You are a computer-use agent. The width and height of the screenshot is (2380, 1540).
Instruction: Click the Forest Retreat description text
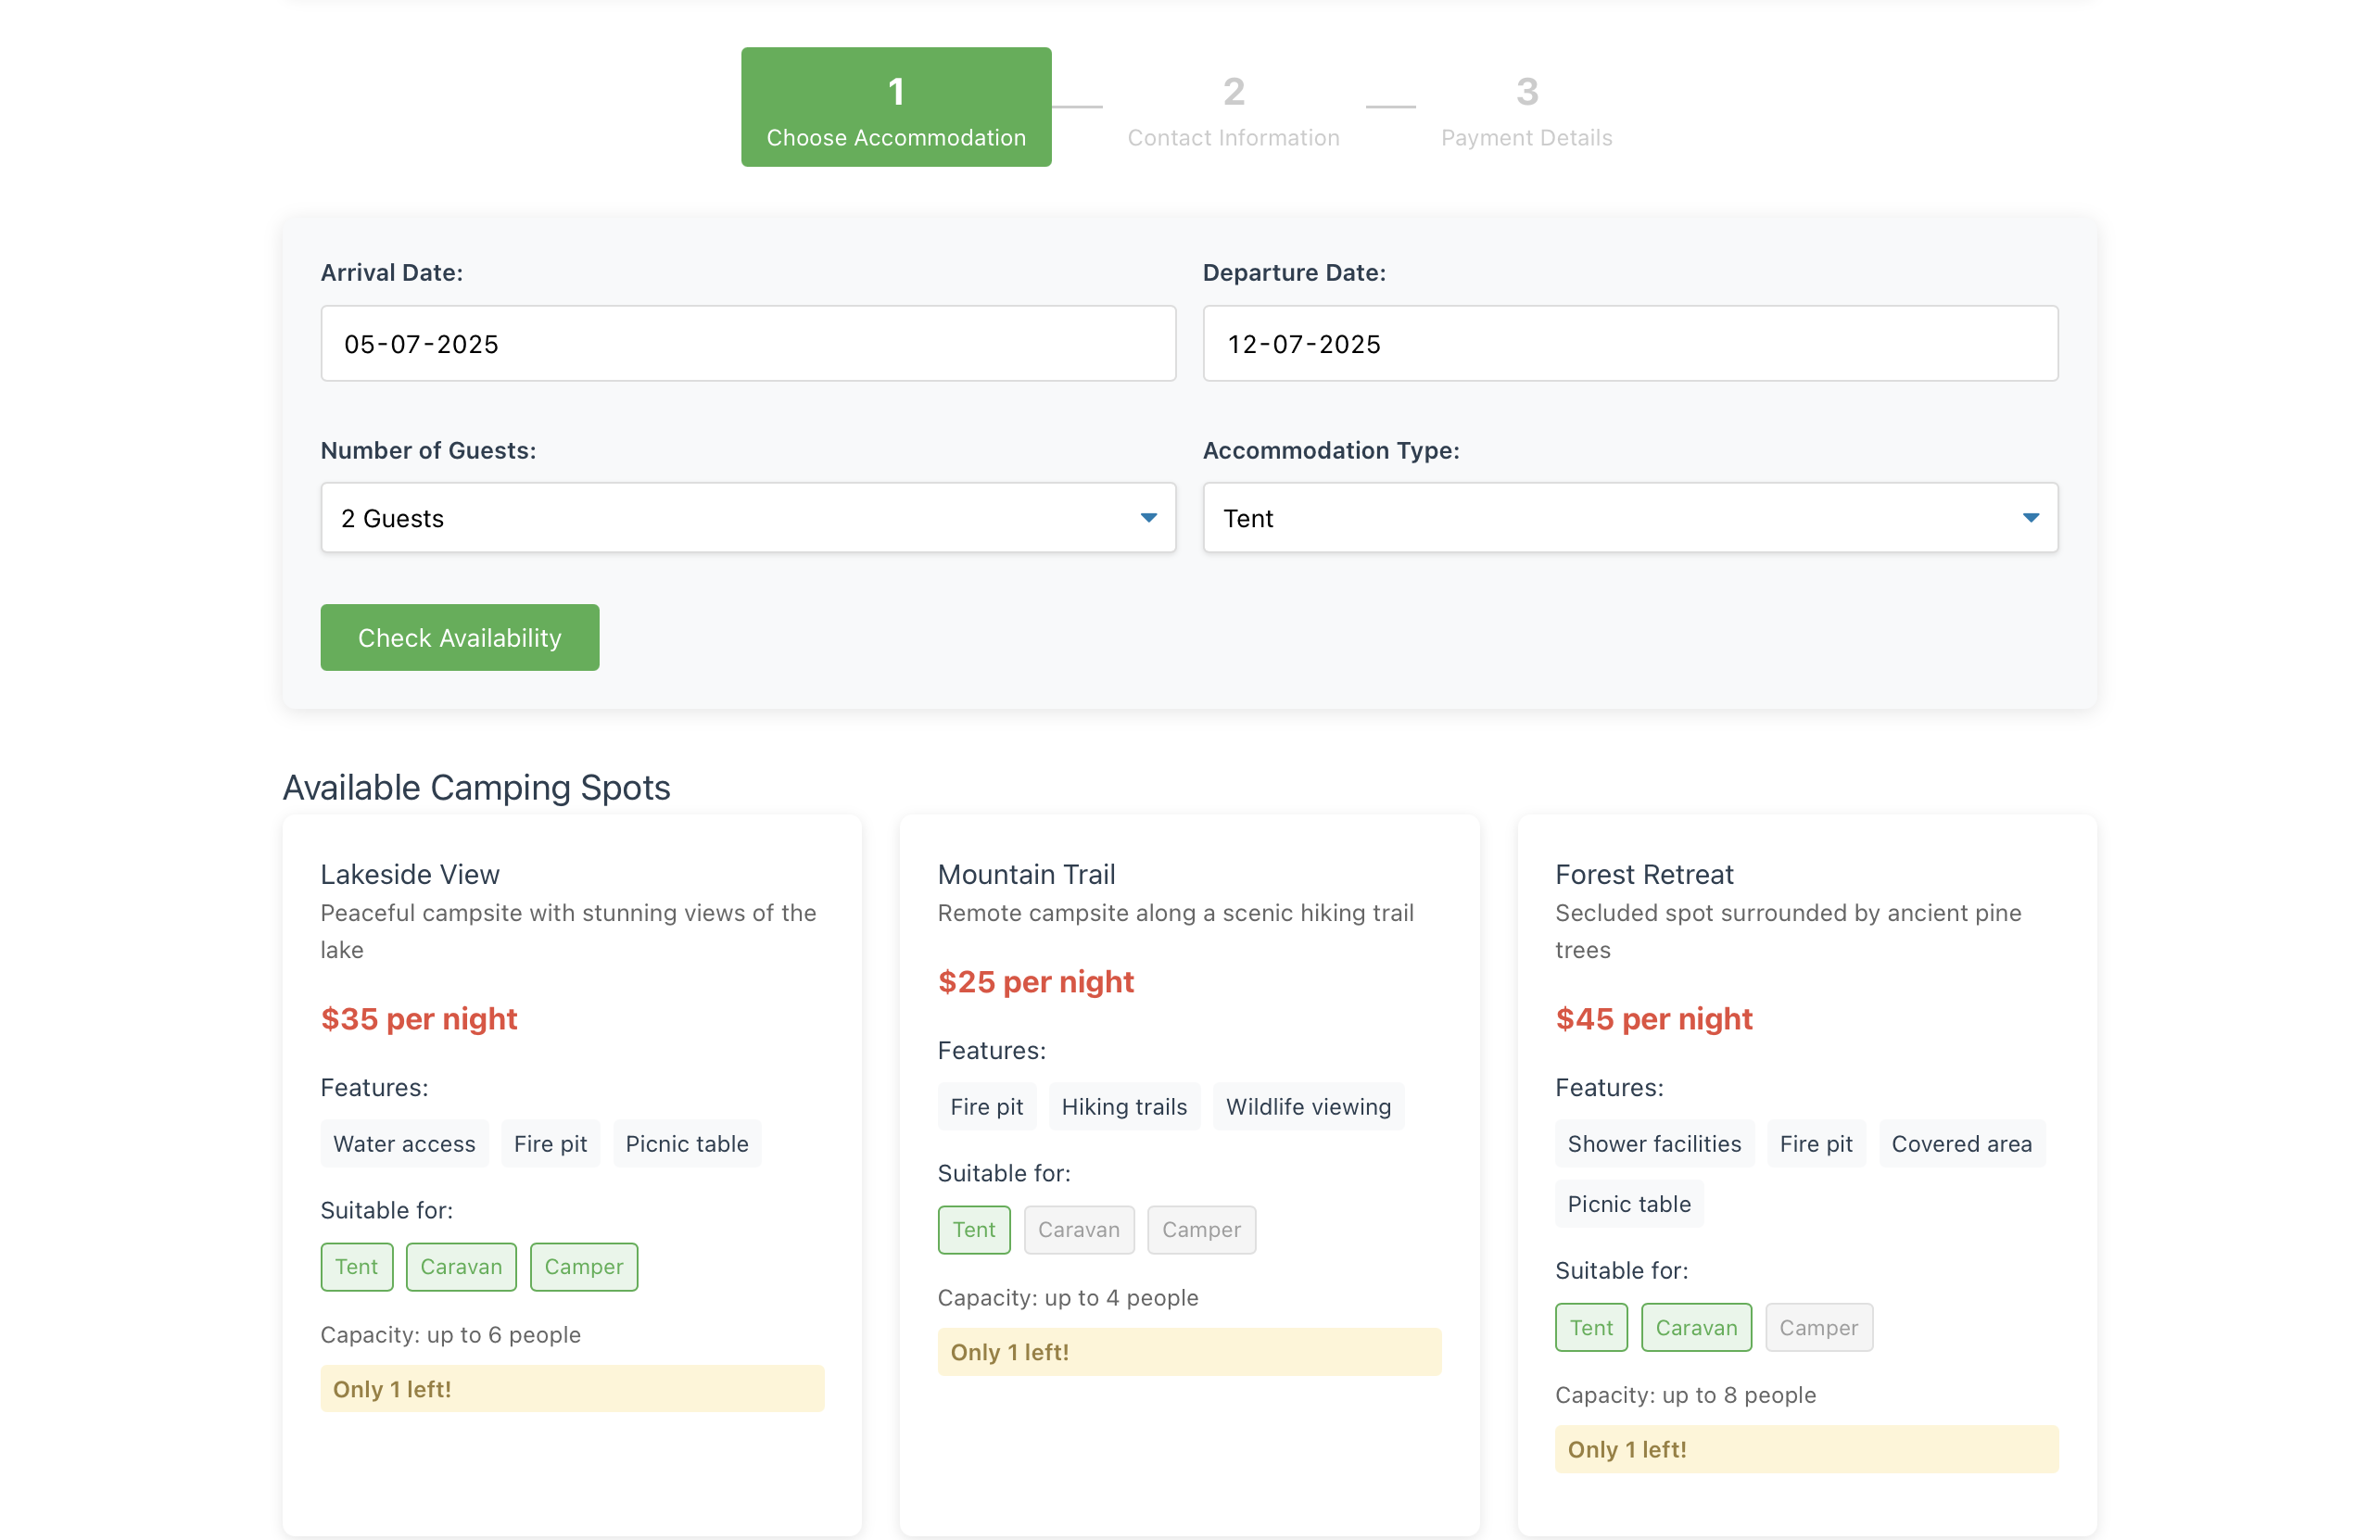(1788, 931)
